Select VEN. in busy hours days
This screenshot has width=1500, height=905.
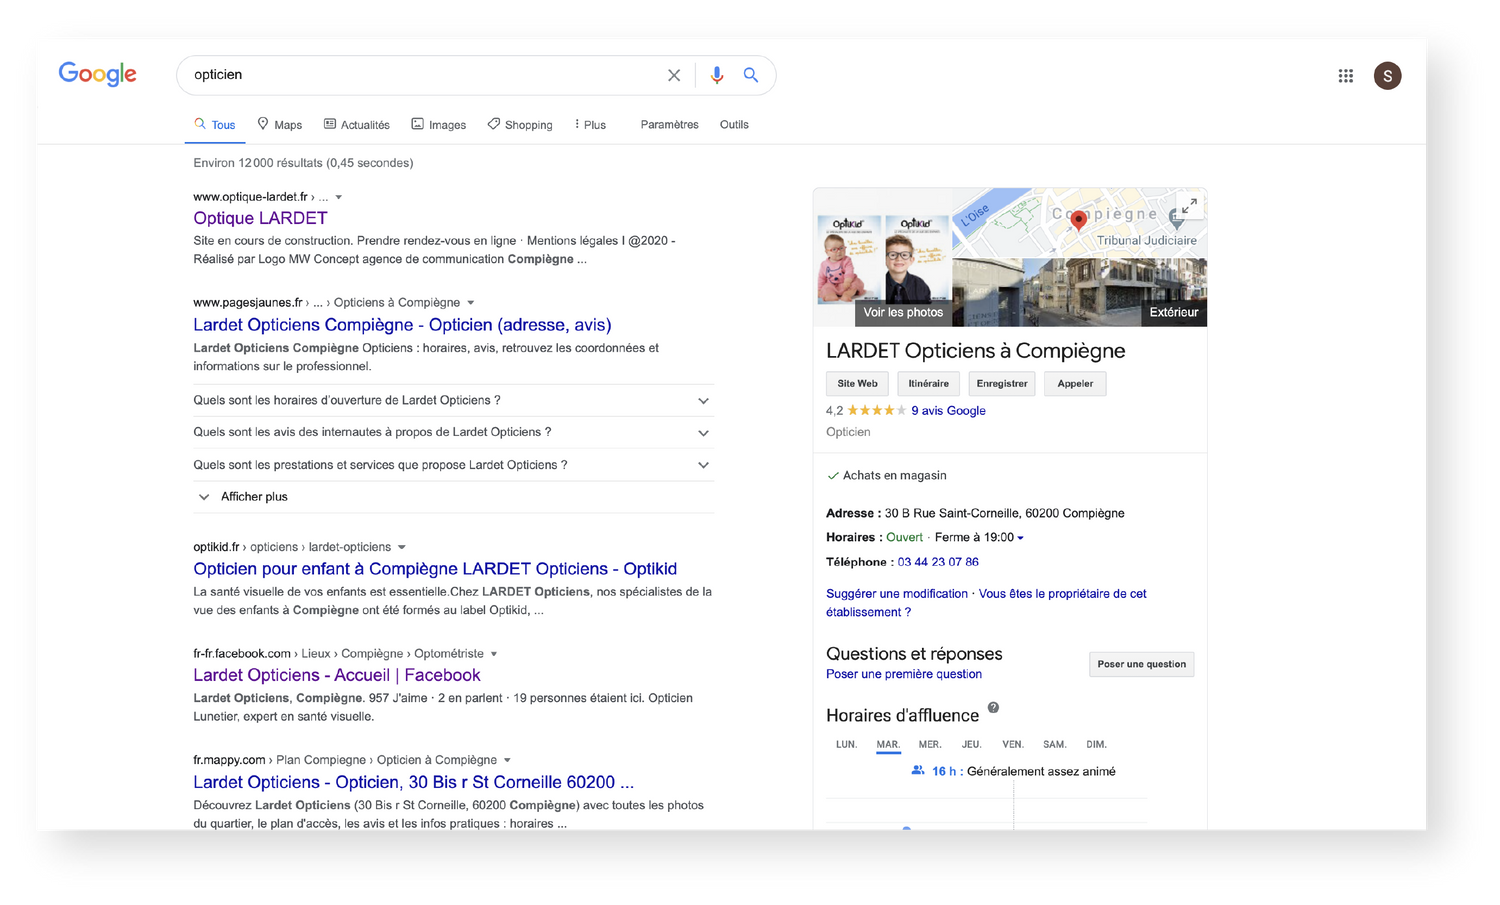(1013, 745)
